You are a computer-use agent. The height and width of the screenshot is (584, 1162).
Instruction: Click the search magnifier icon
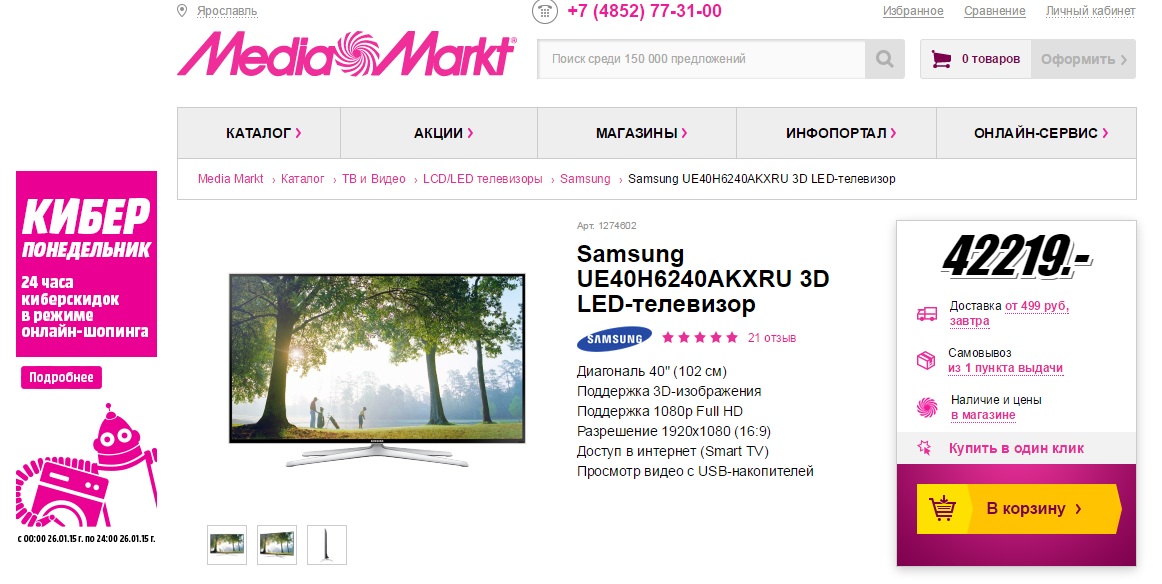(884, 59)
